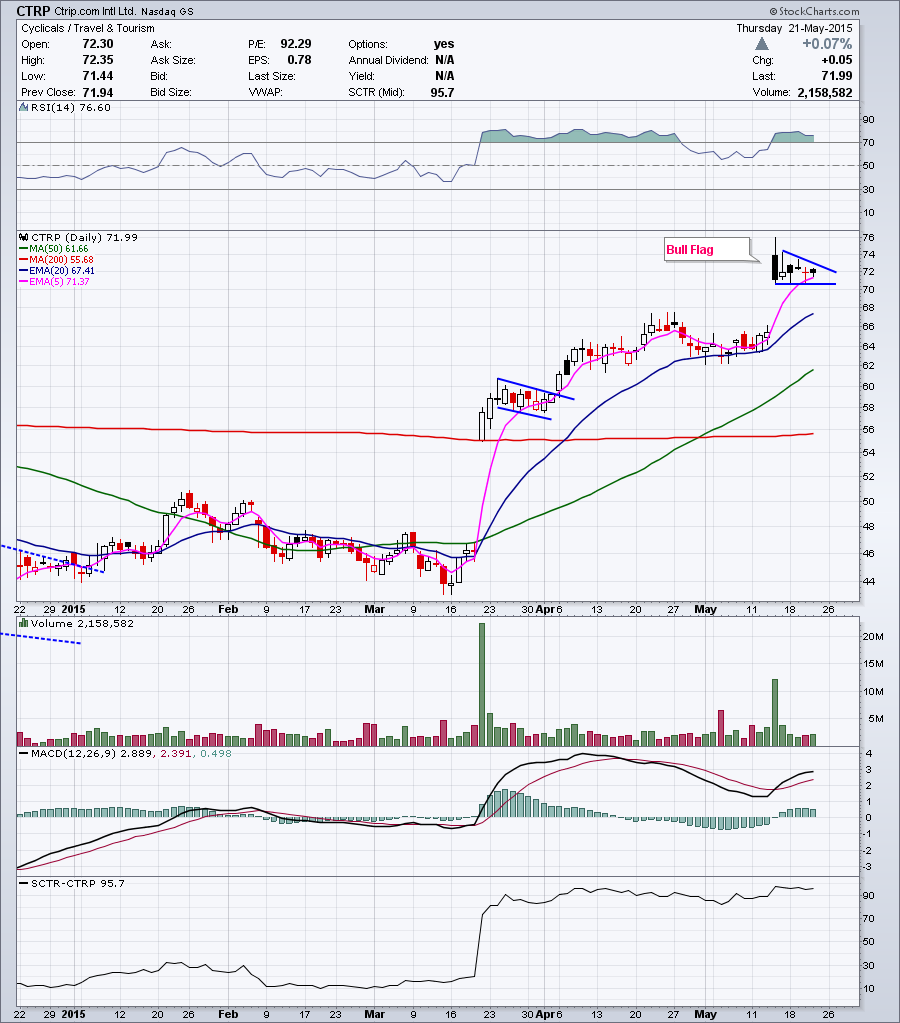Click the Chg value +0.05

click(837, 60)
